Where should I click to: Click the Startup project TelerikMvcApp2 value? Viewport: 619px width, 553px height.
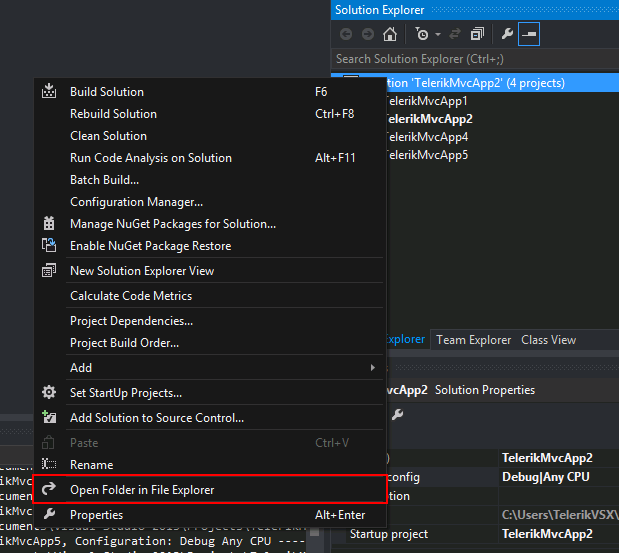click(x=547, y=534)
